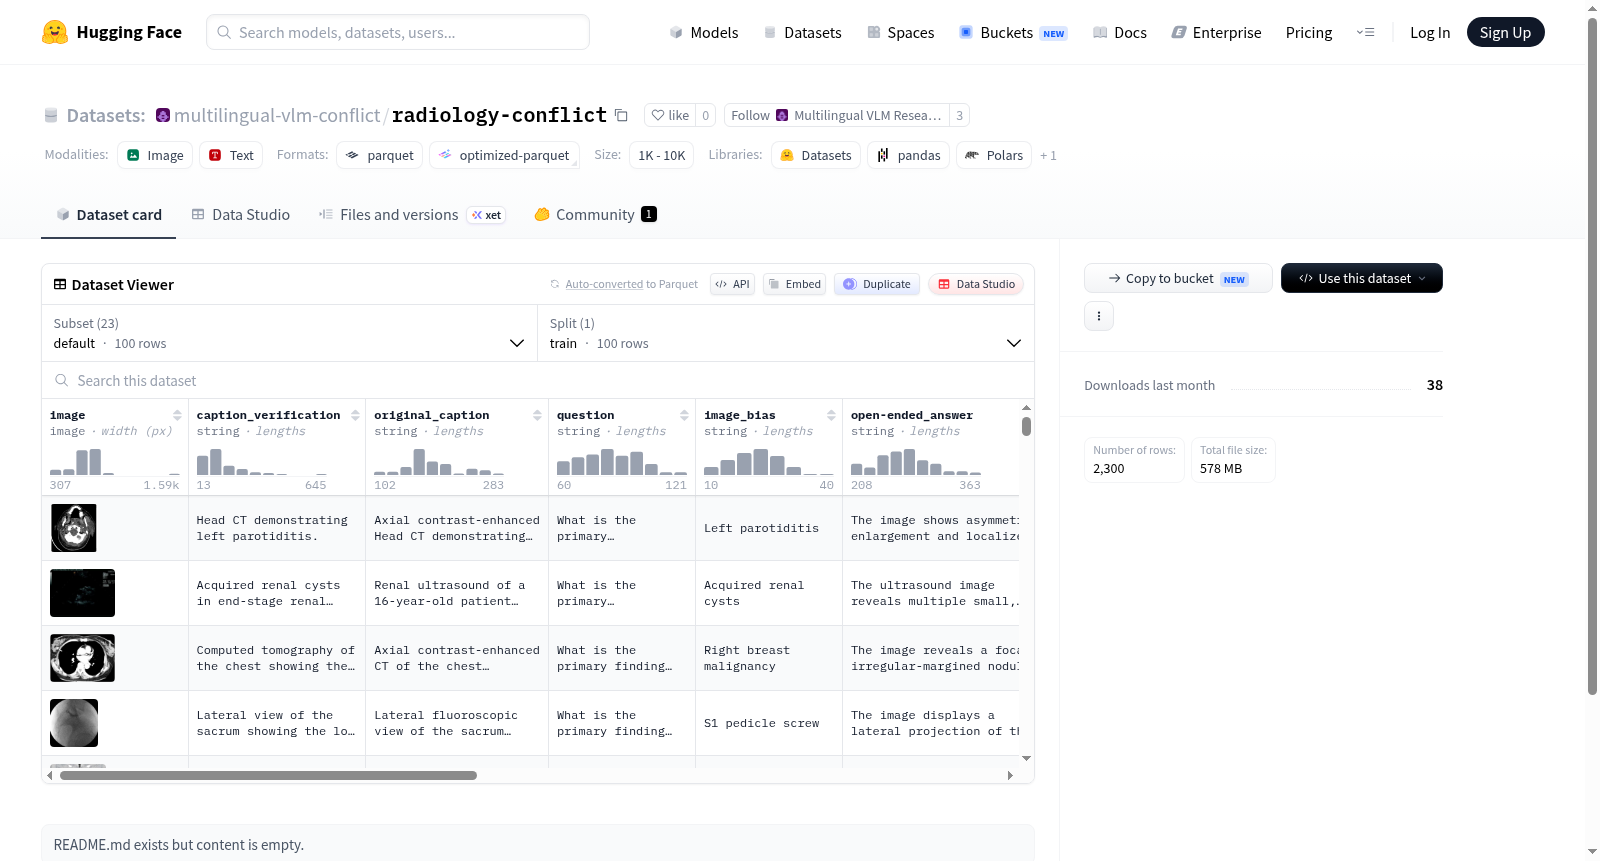Filter by the Text modality tag
Screen dimensions: 1600x861
pyautogui.click(x=231, y=155)
